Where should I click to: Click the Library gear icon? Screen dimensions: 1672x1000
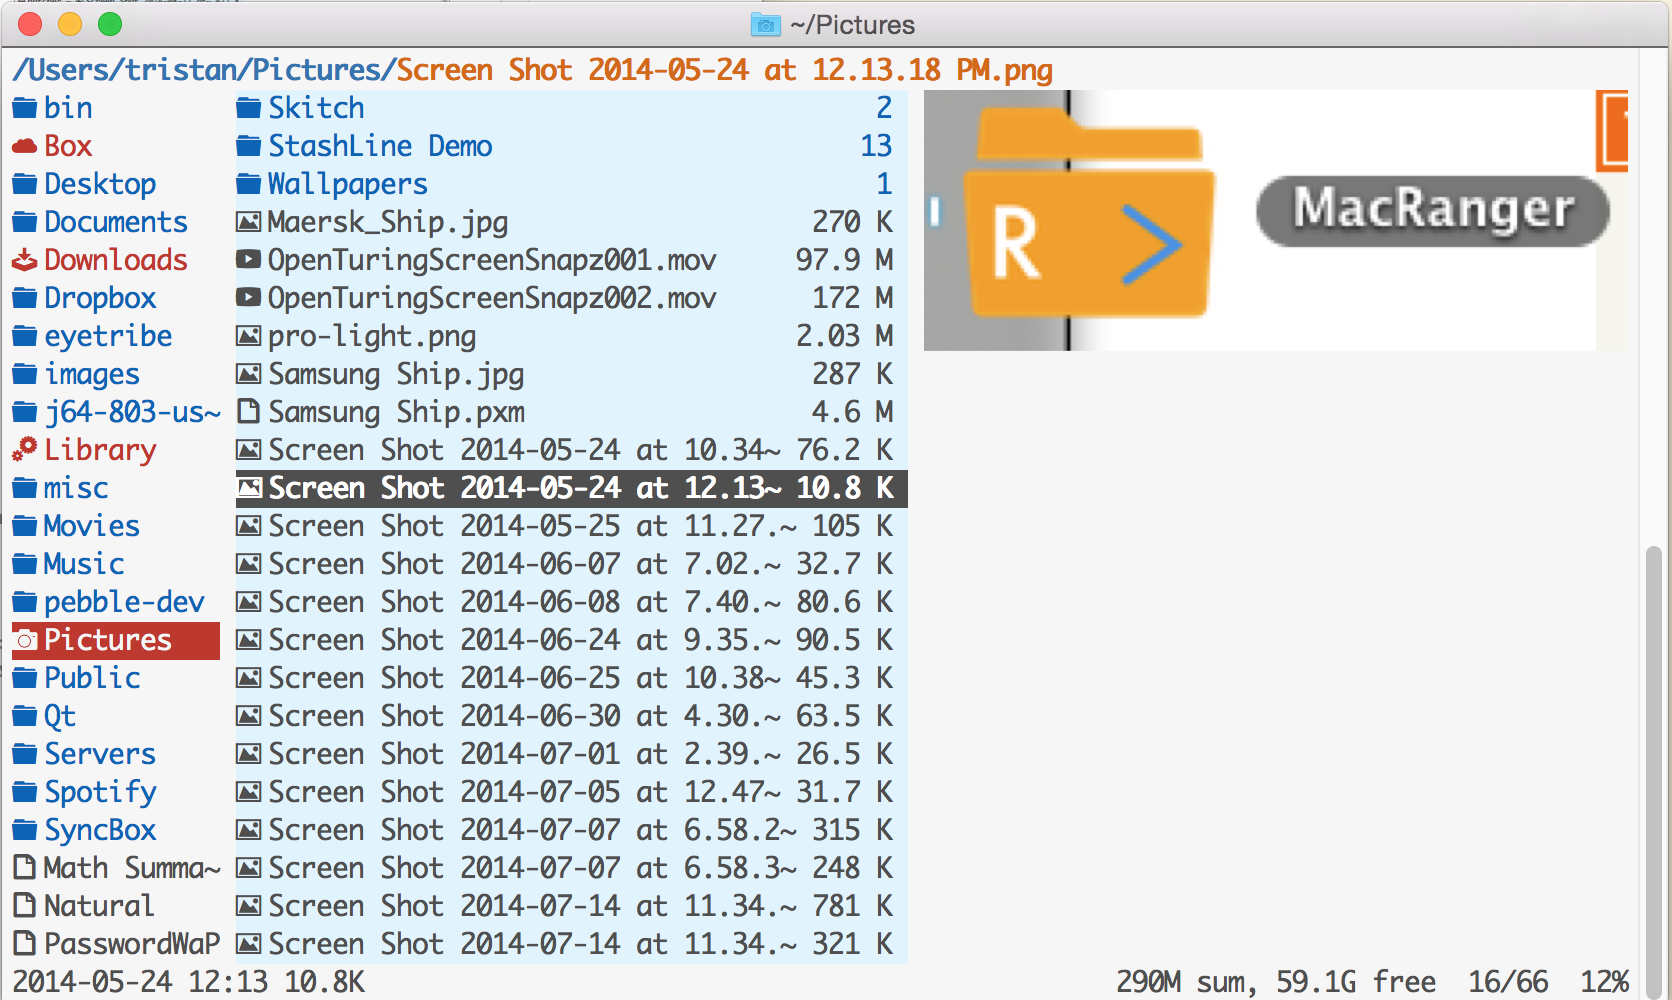(25, 450)
